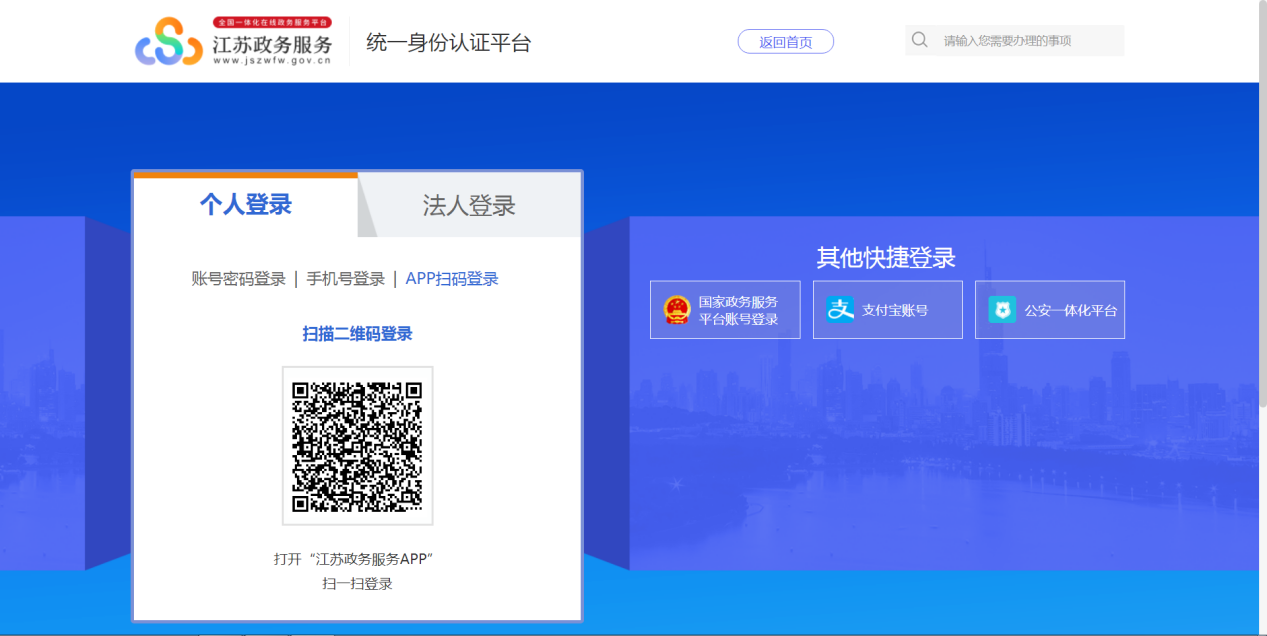
Task: Click the 返回首页 button
Action: (786, 41)
